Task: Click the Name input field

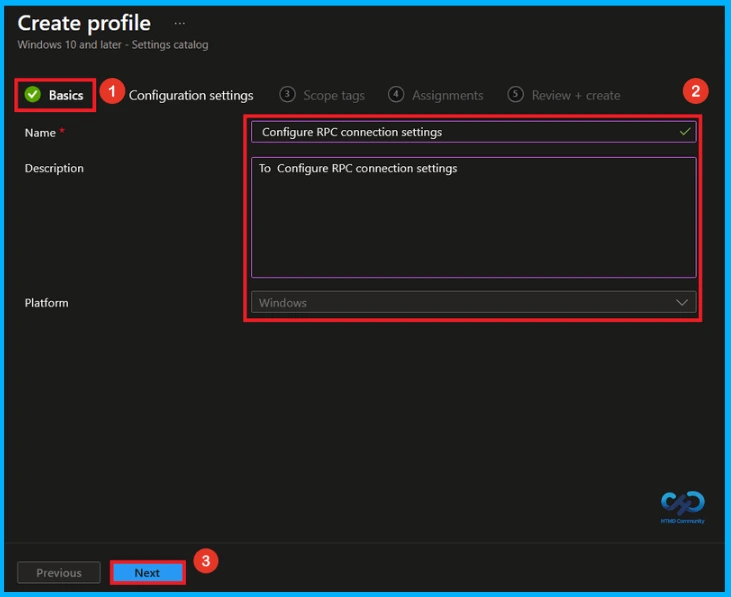Action: [474, 132]
